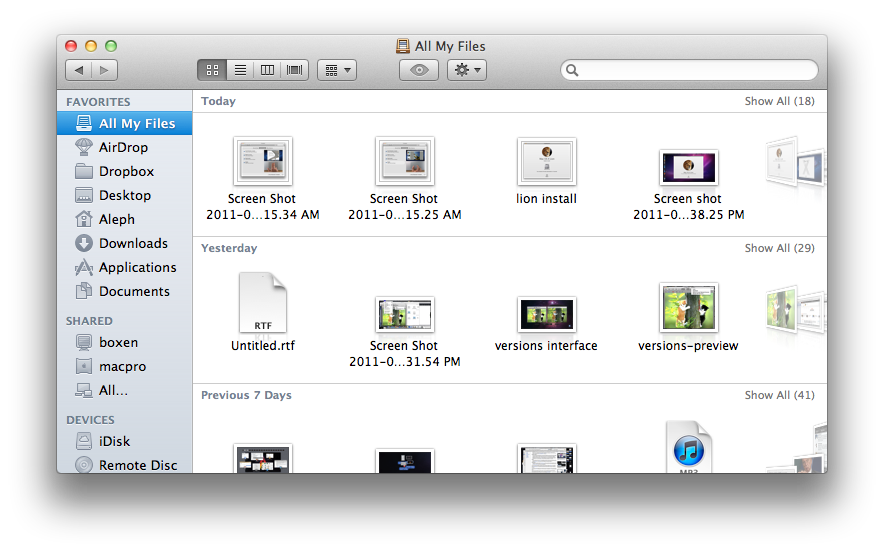Open Desktop in the sidebar
Viewport: 884px width, 552px height.
point(125,195)
